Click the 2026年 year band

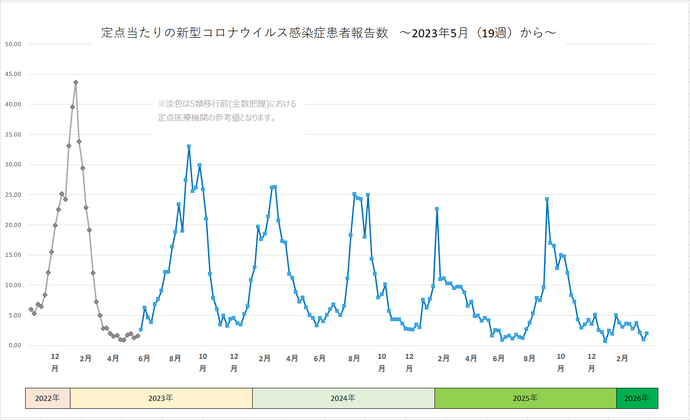(637, 398)
